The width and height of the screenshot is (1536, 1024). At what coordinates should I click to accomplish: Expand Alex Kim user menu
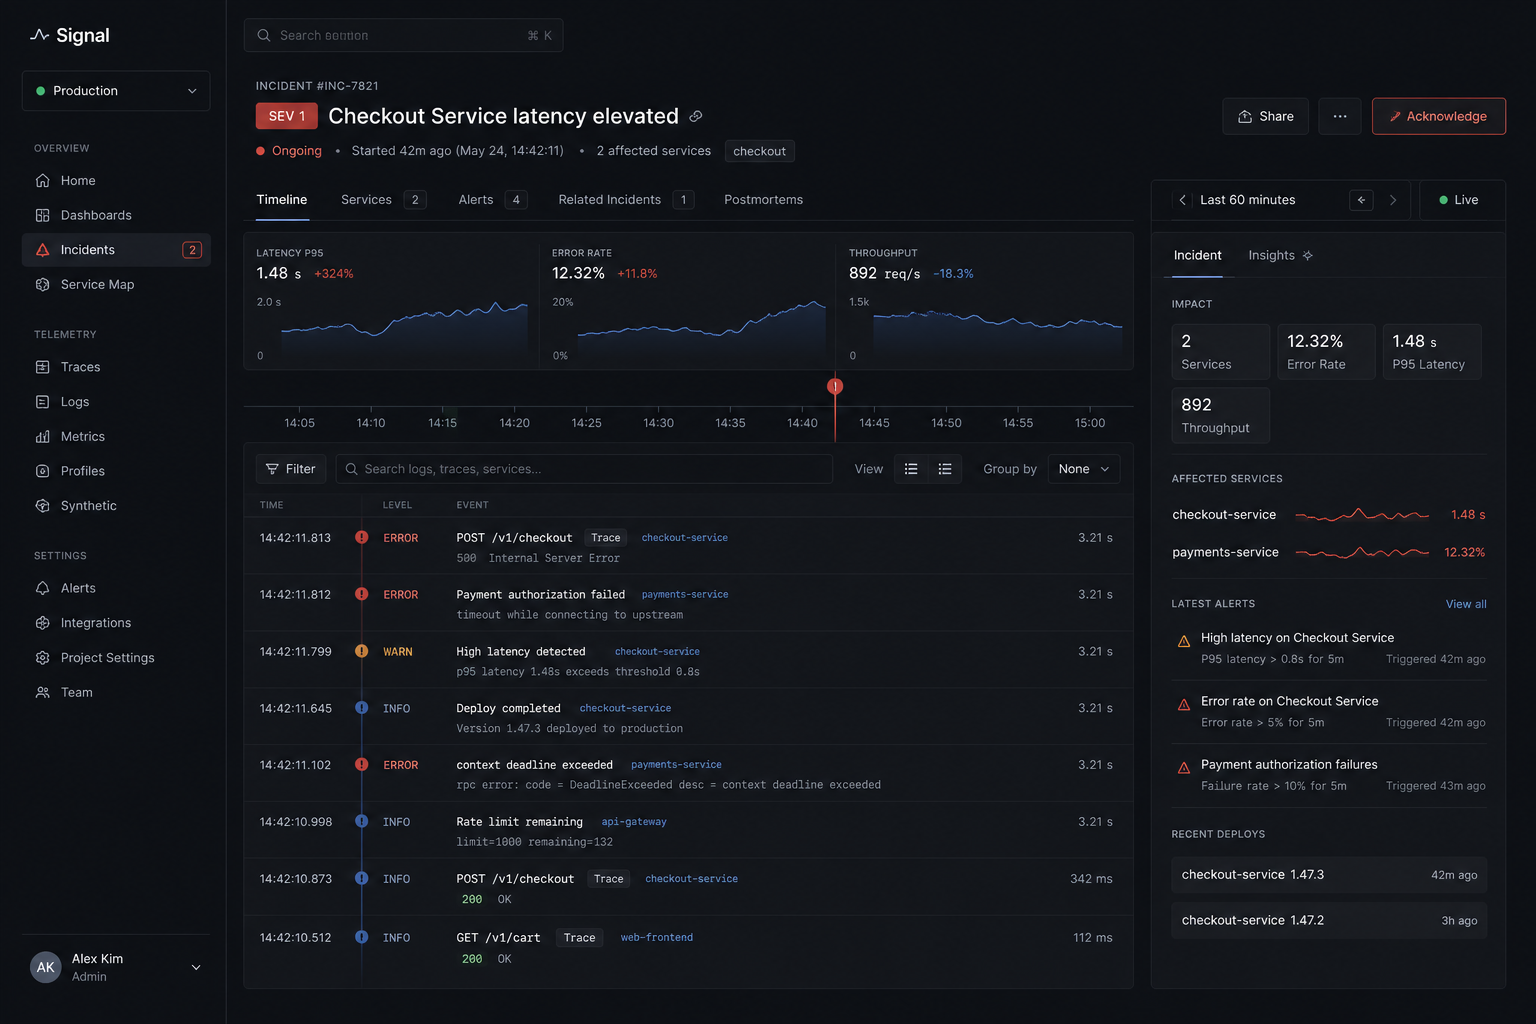[x=116, y=967]
